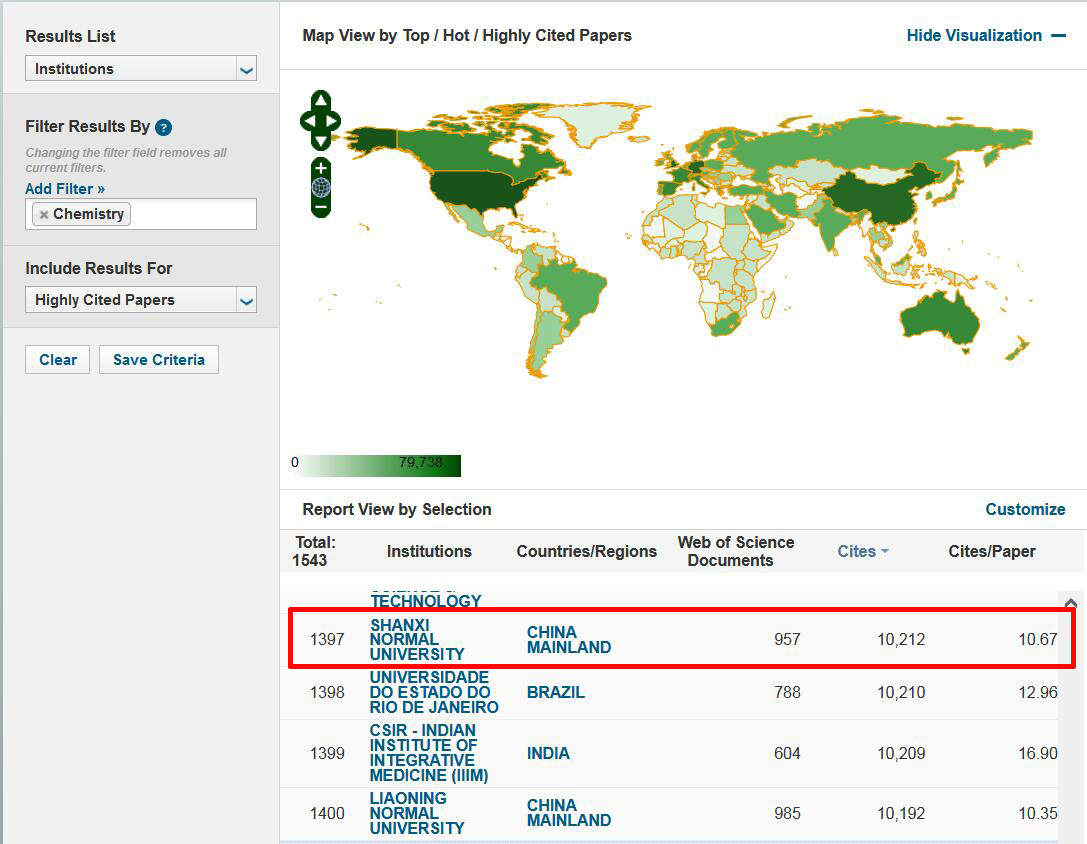The height and width of the screenshot is (844, 1087).
Task: Zoom out of the map with minus
Action: click(x=320, y=207)
